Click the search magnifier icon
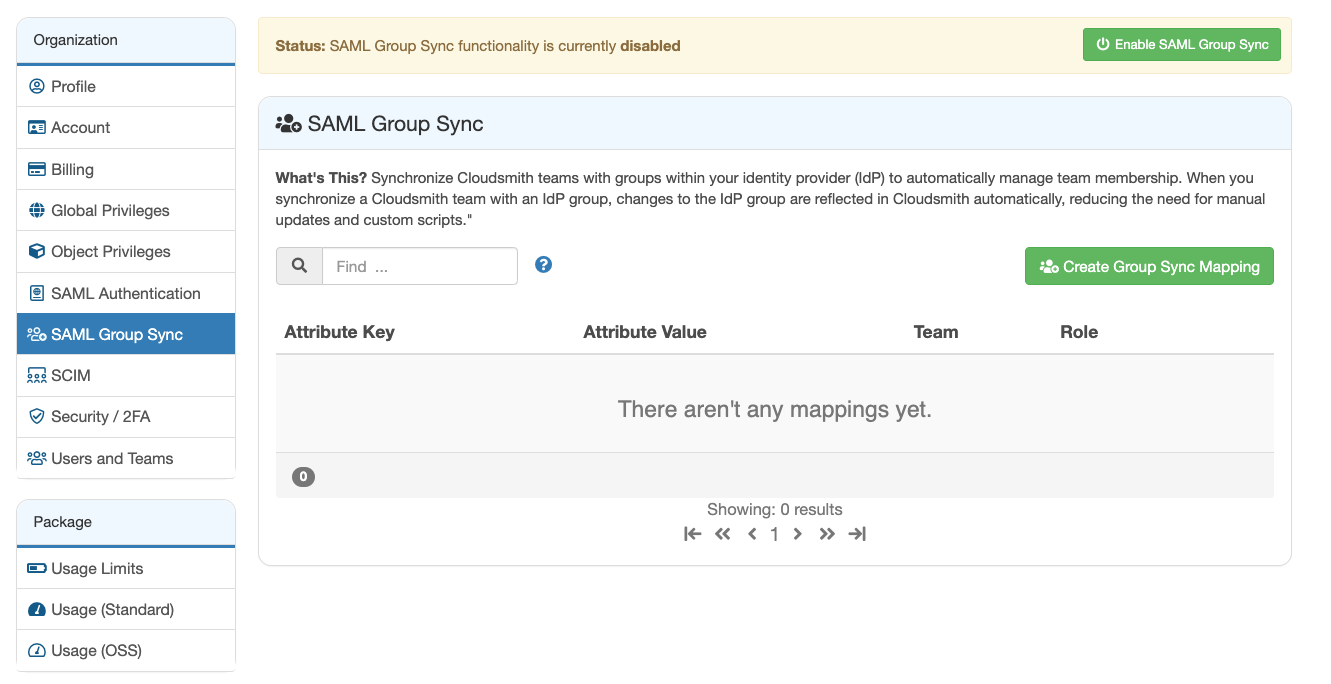 pos(299,266)
